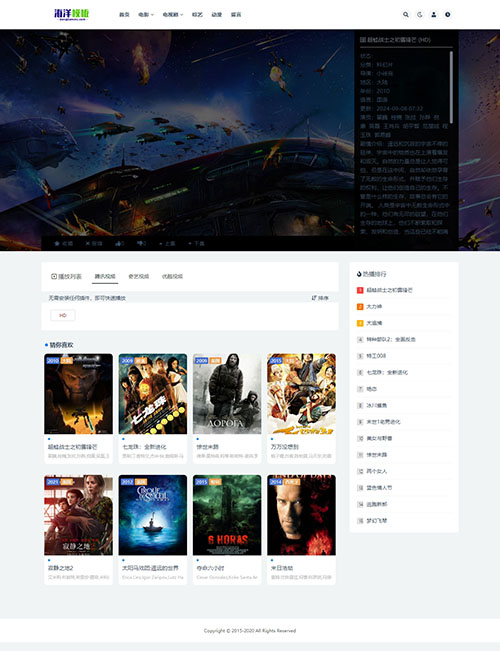Open the 七龙珠 movie poster thumbnail
The image size is (500, 651).
pyautogui.click(x=153, y=394)
